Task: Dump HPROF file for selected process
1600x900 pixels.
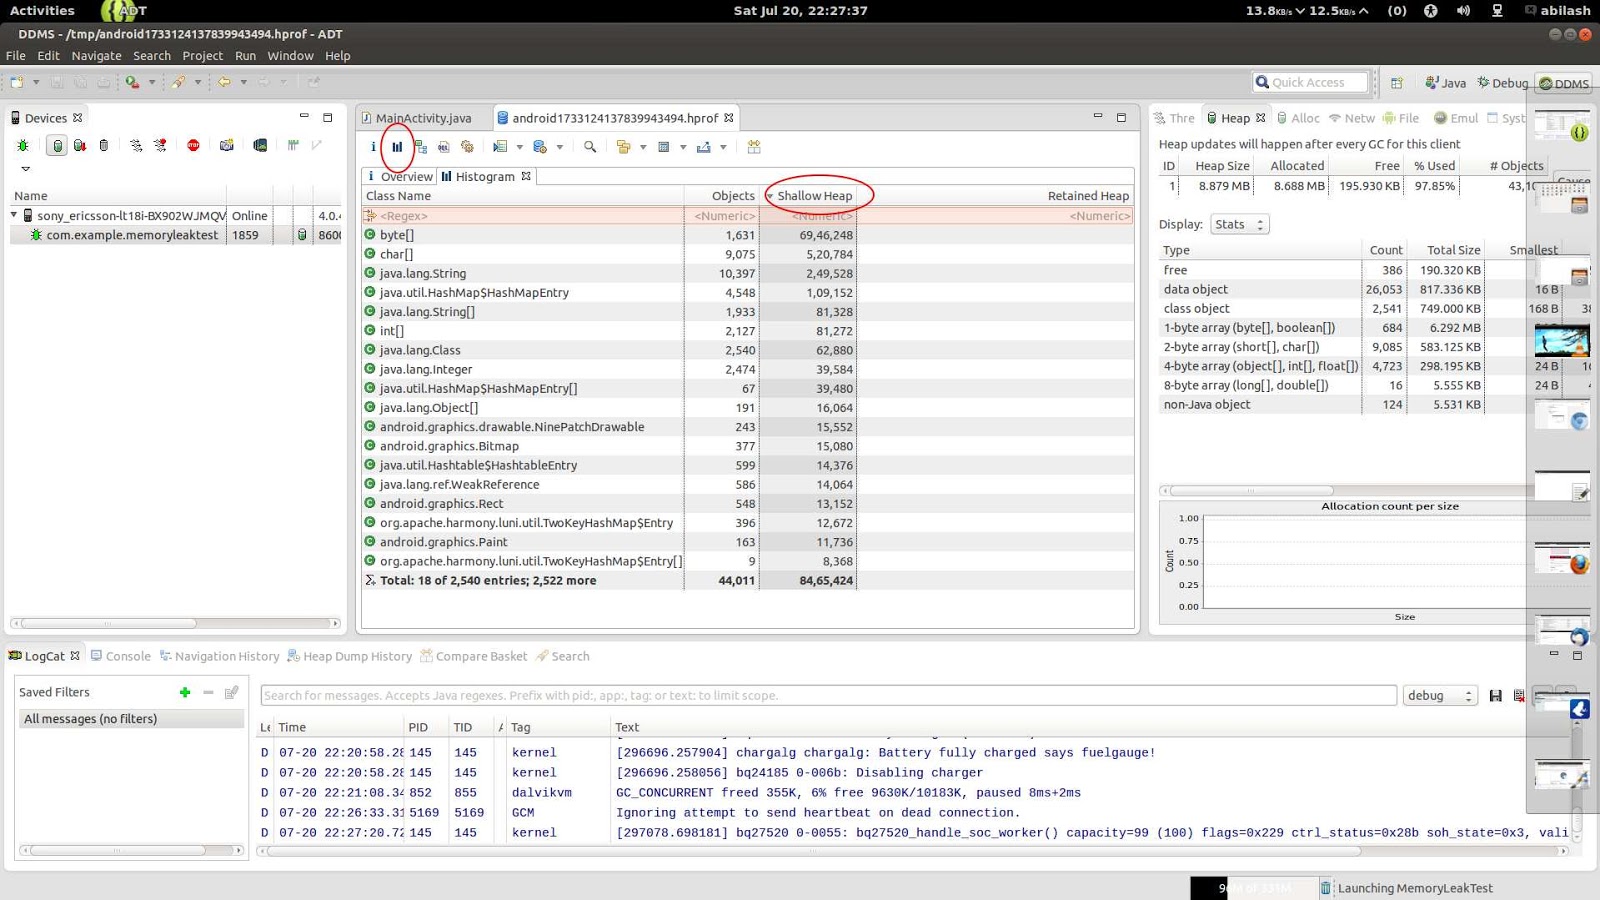Action: pyautogui.click(x=80, y=146)
